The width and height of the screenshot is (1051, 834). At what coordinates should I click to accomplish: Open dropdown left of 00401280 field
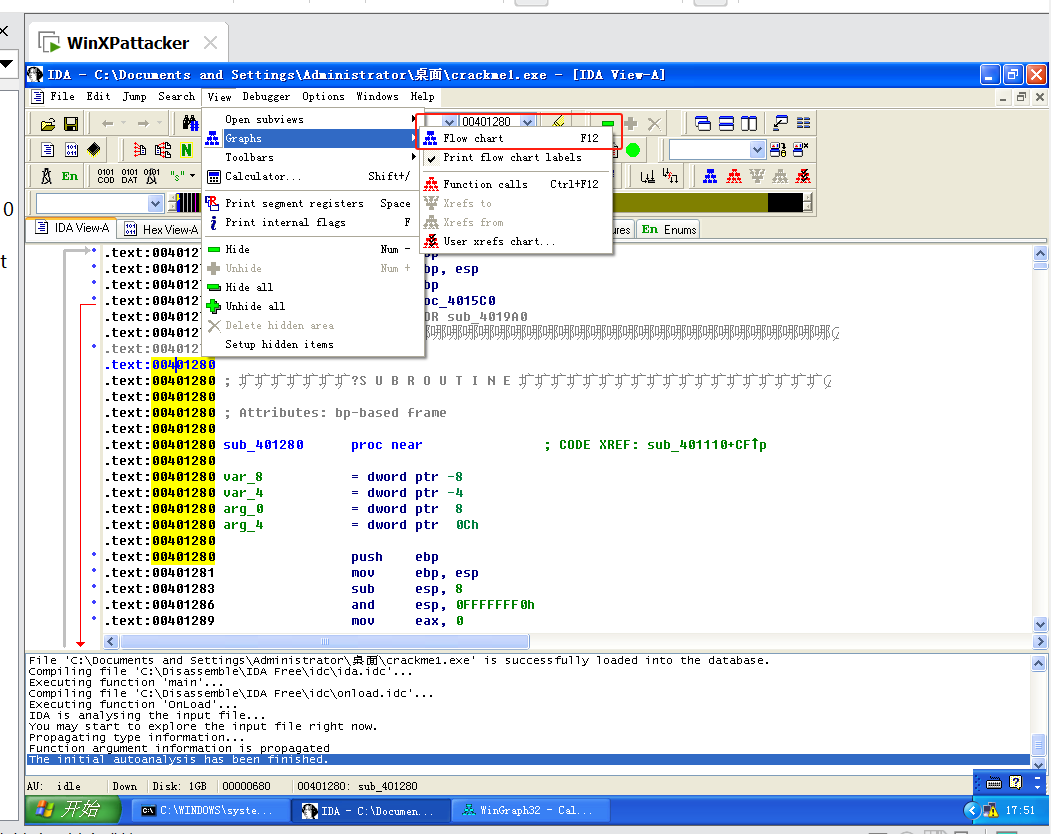(449, 122)
